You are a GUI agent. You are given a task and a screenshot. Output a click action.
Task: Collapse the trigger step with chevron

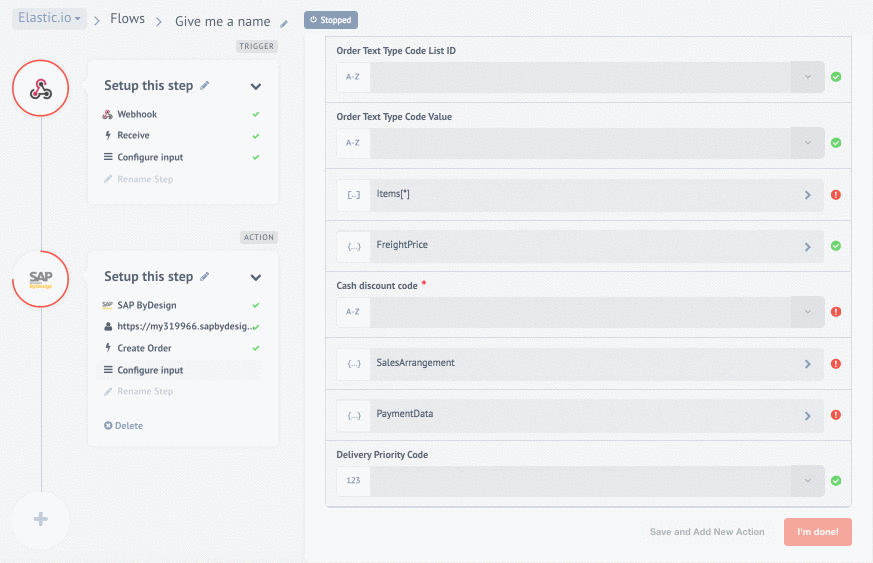point(256,86)
